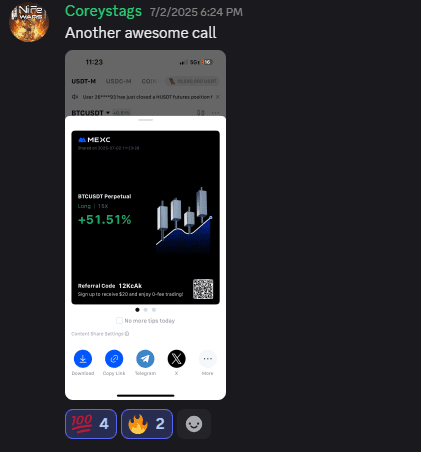Switch to the USDT-M tab
Viewport: 421px width, 452px height.
84,81
